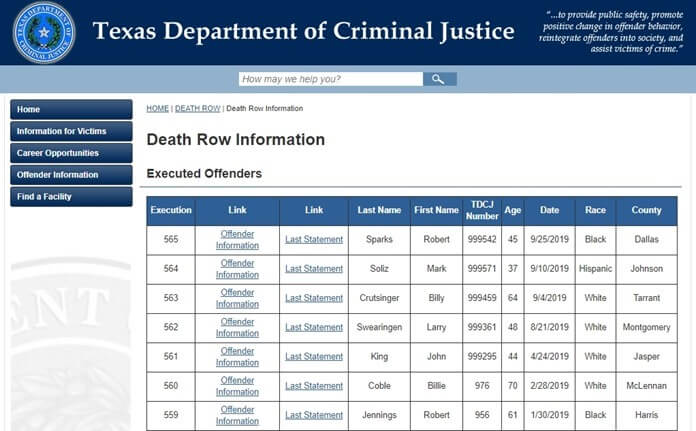This screenshot has width=696, height=431.
Task: Follow the DEATH ROW breadcrumb link
Action: 198,108
